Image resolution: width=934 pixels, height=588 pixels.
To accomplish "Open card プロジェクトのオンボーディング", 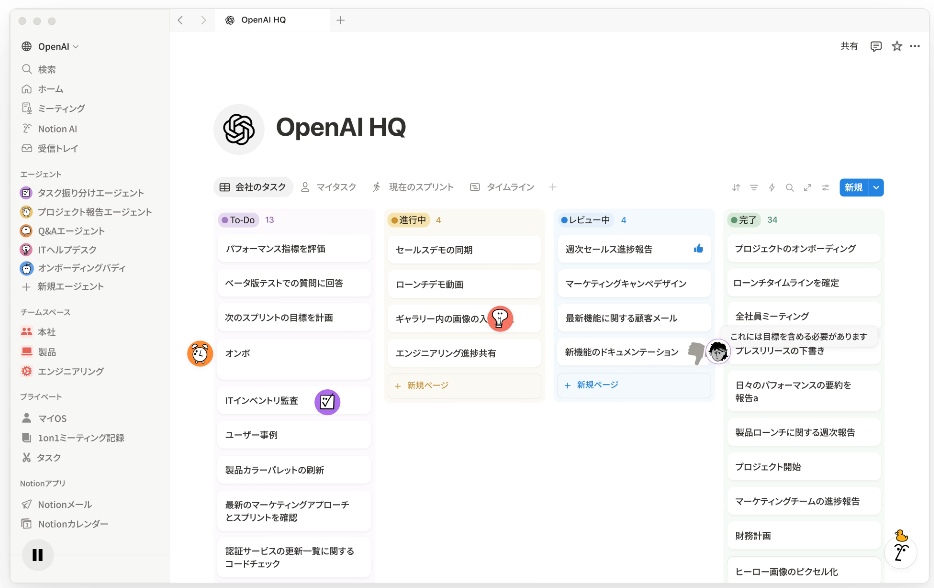I will point(804,248).
